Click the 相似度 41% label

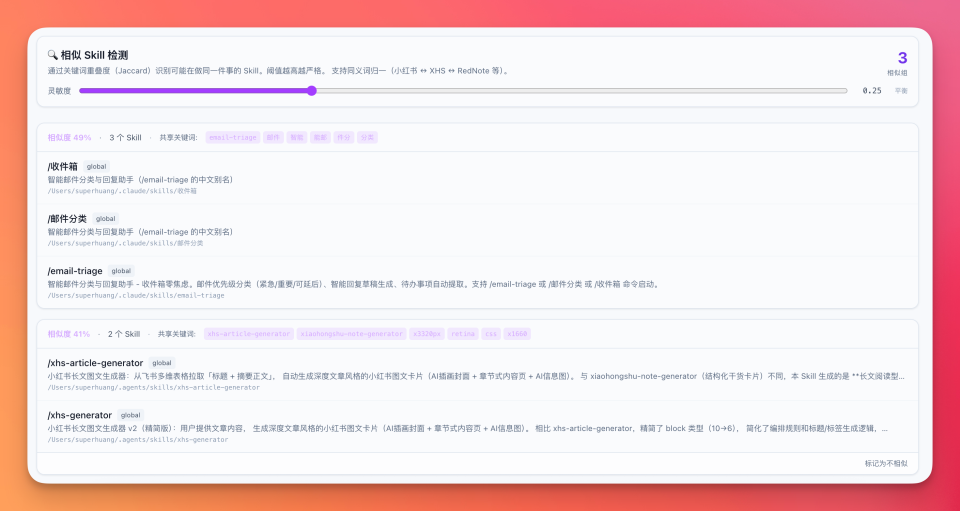(69, 334)
